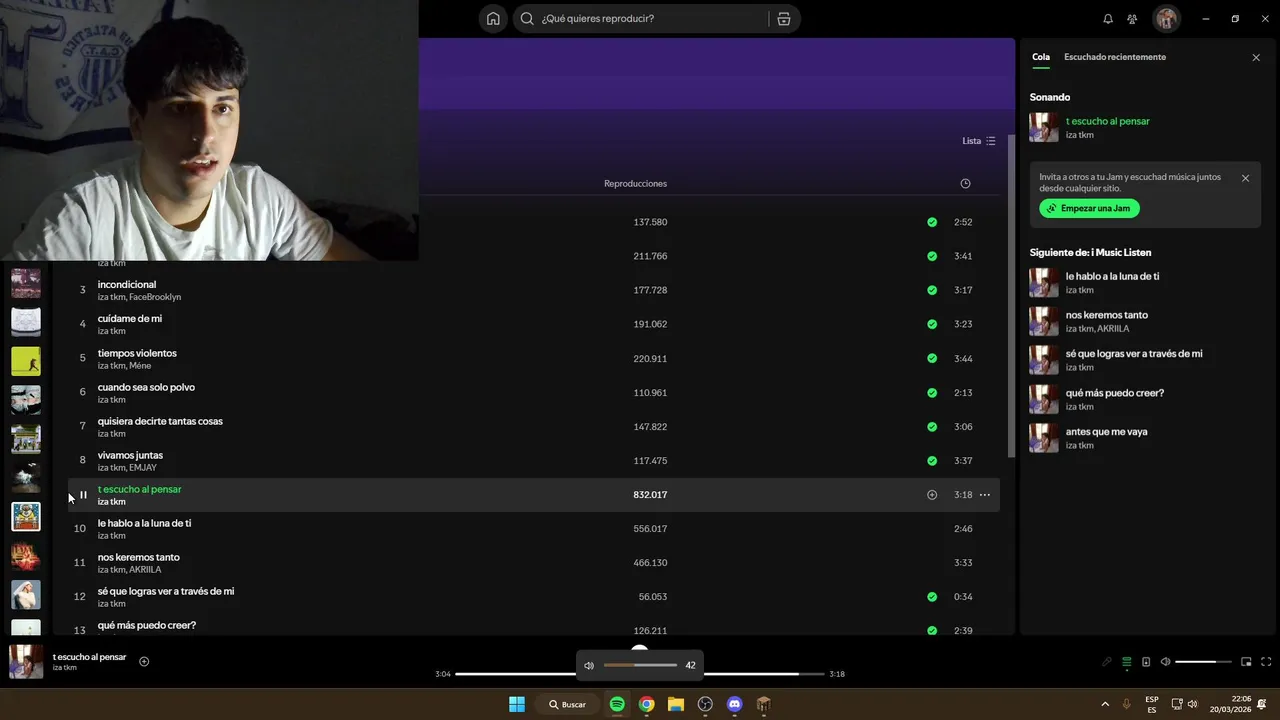Toggle saved check for cuídame de mi
The image size is (1280, 720).
pos(932,324)
